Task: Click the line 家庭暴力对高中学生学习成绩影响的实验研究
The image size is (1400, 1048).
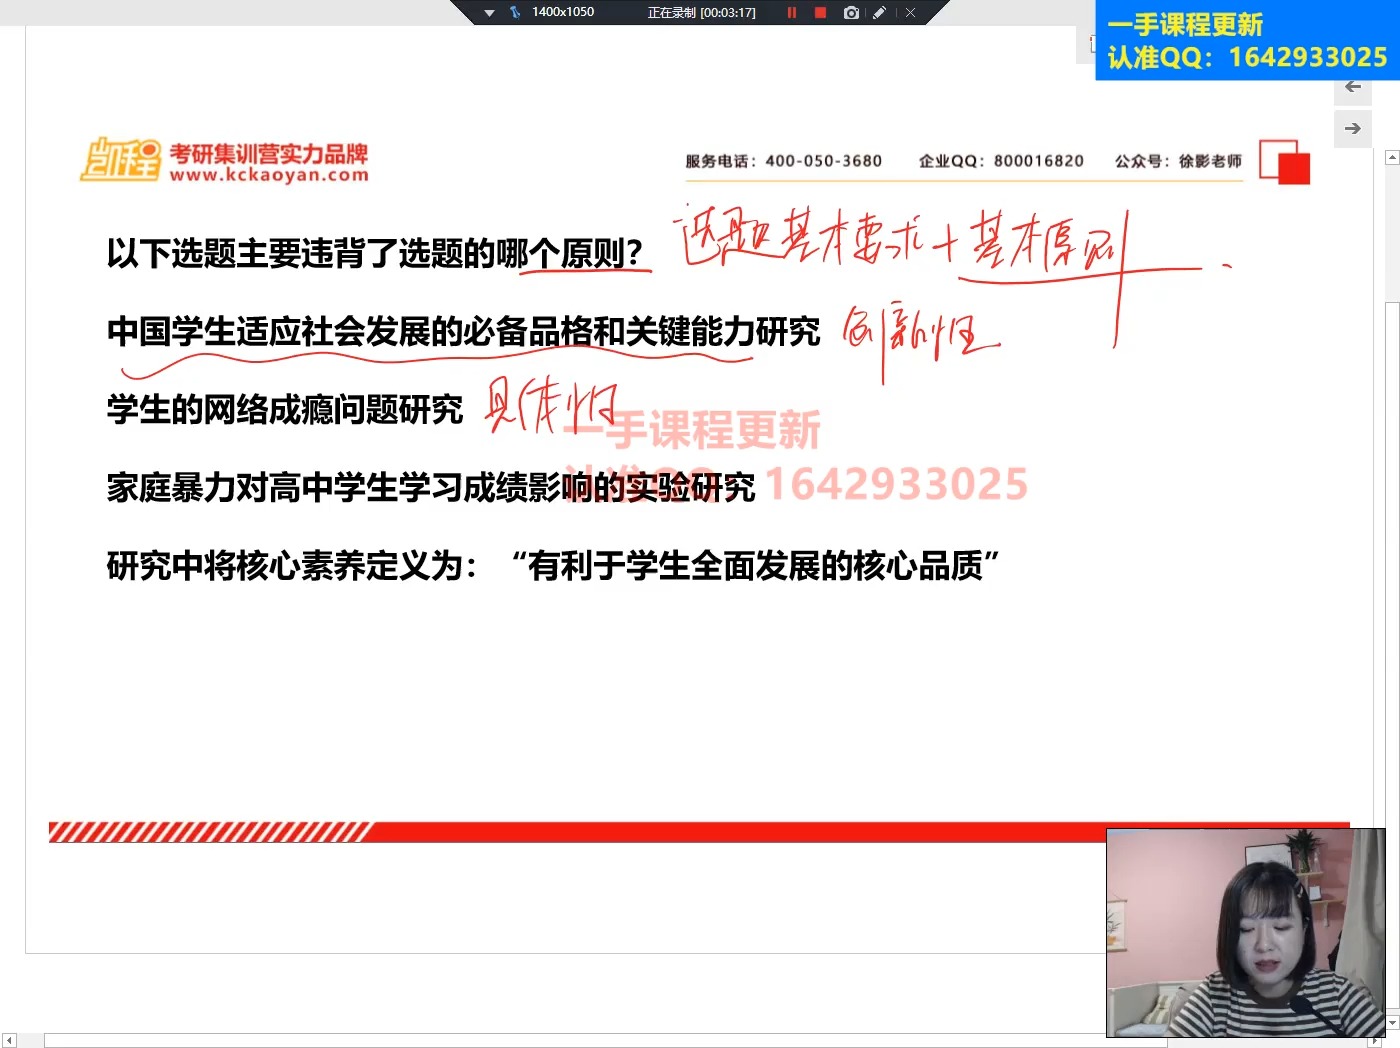Action: pyautogui.click(x=431, y=487)
